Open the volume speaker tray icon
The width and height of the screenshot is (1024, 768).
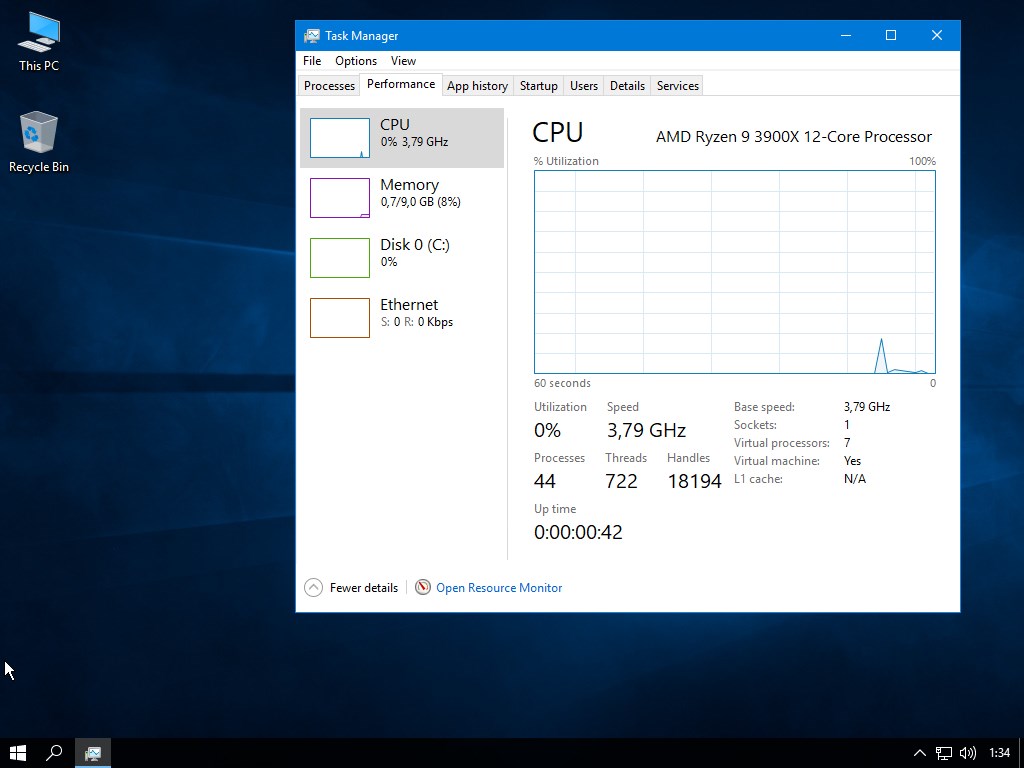tap(968, 753)
